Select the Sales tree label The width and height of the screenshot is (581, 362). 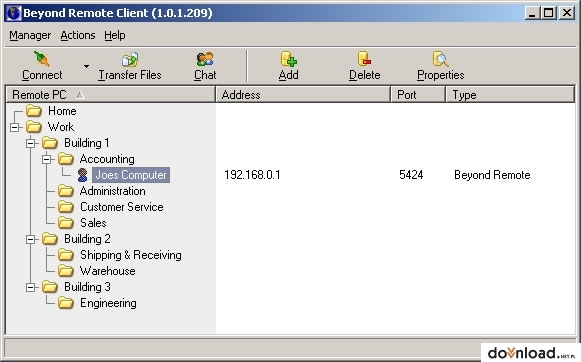(93, 223)
